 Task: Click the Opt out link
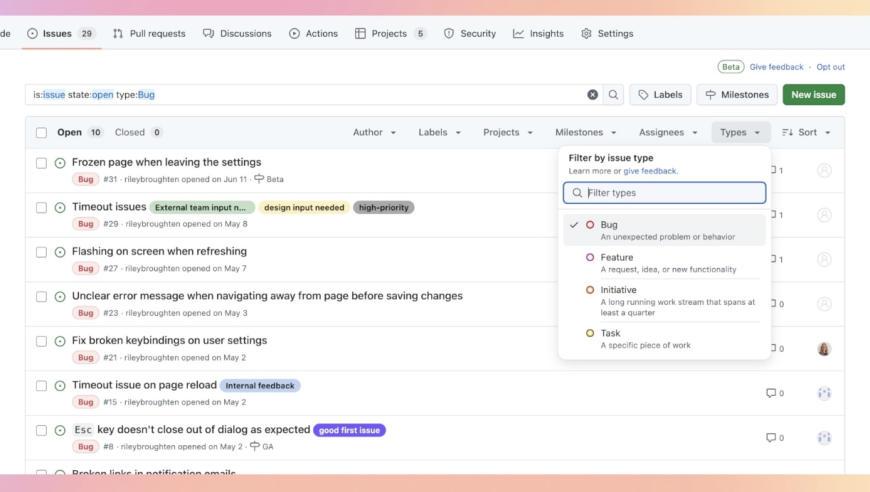831,67
